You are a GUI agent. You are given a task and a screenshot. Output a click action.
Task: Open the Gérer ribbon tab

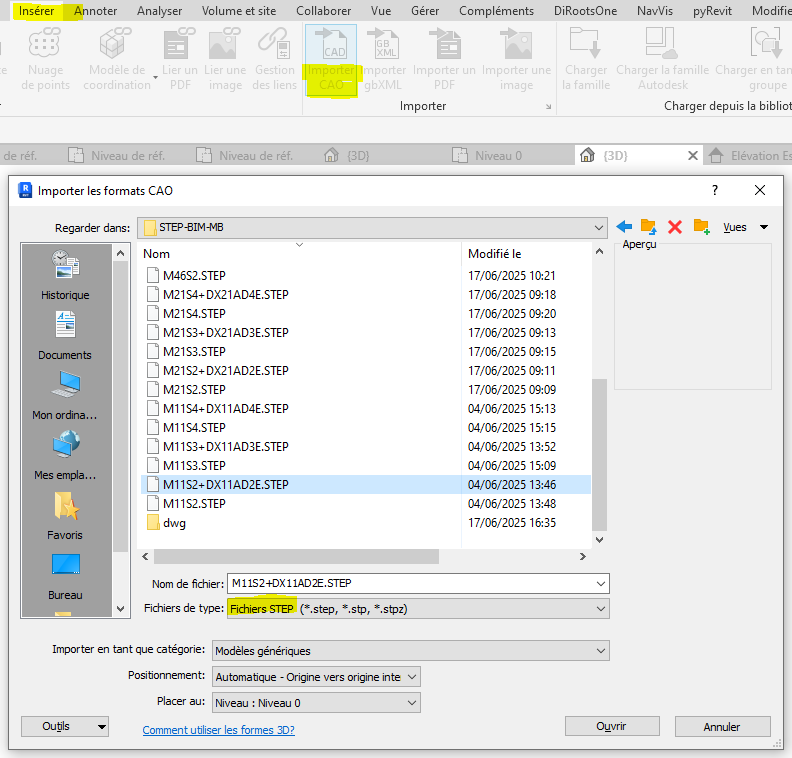click(x=425, y=11)
